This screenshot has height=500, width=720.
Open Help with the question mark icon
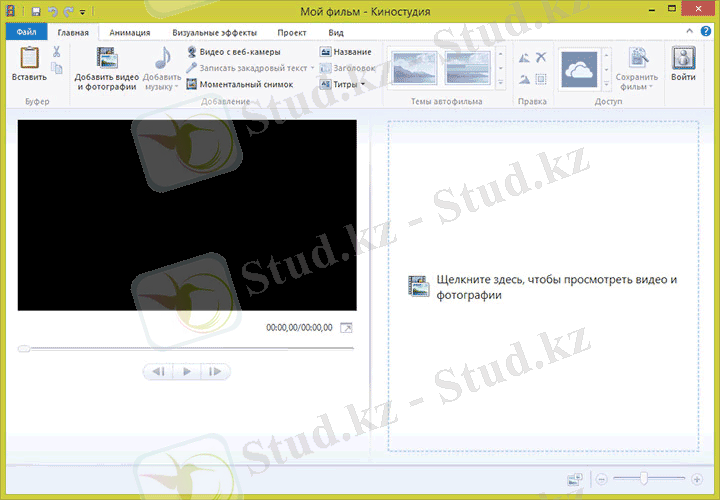[706, 31]
